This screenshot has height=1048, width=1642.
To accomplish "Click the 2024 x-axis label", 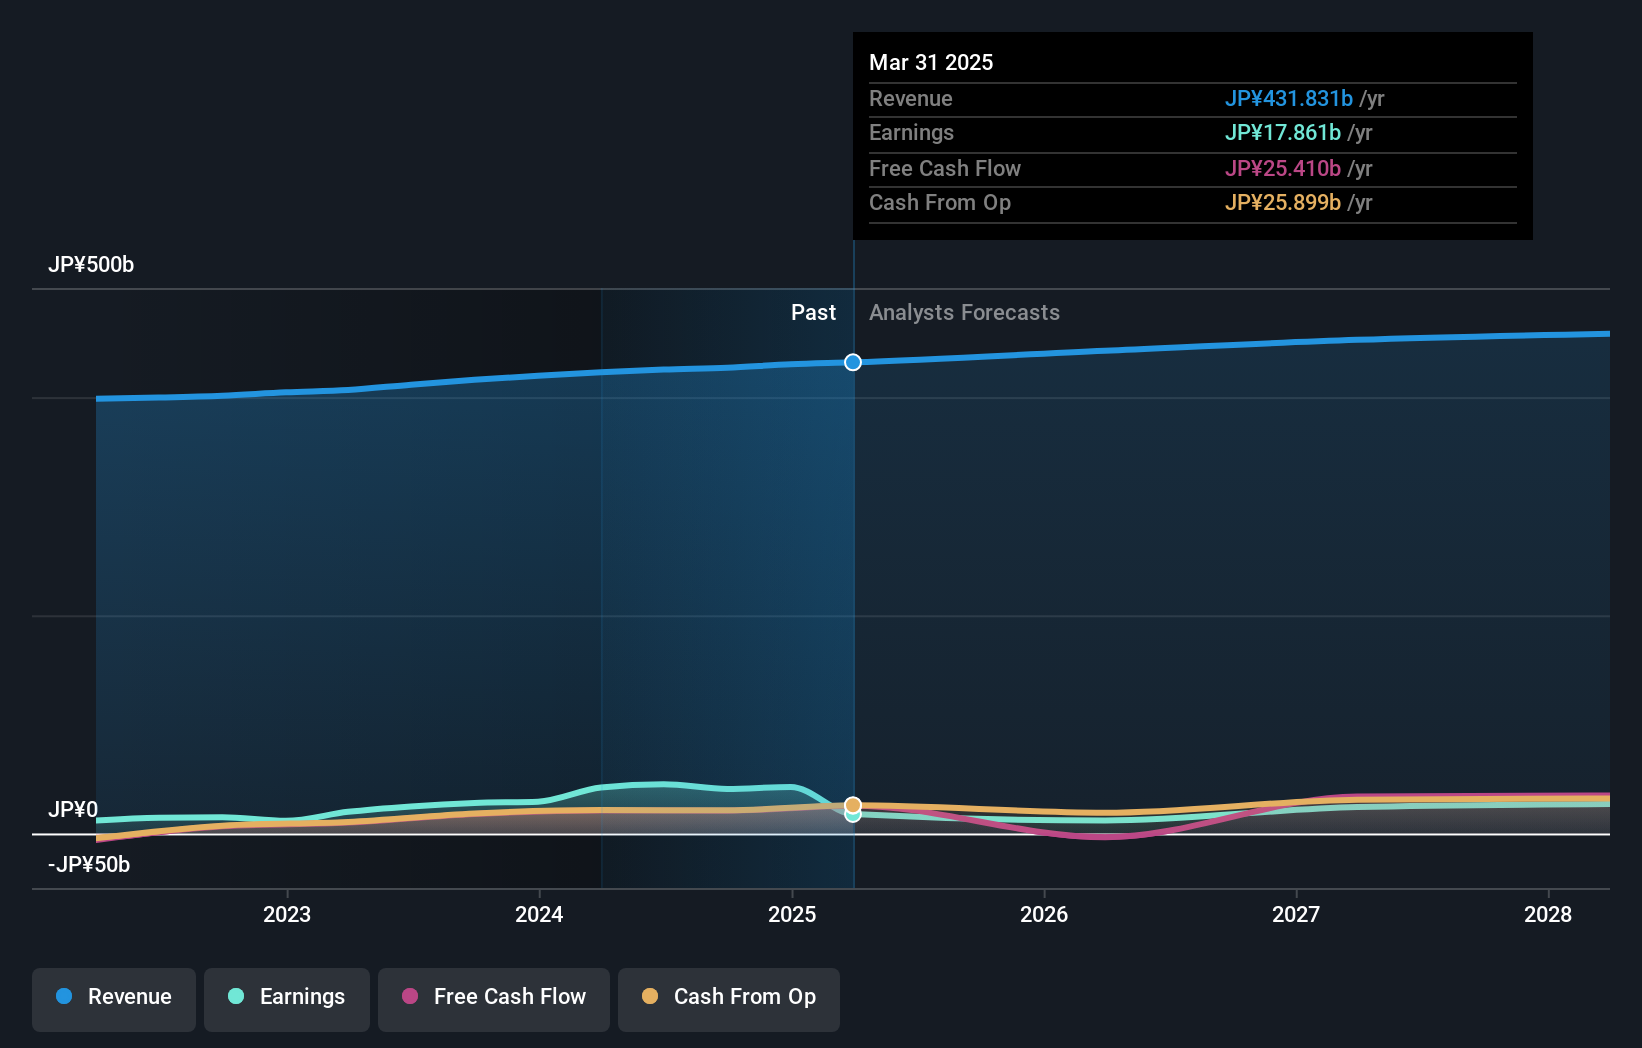I will (x=539, y=914).
